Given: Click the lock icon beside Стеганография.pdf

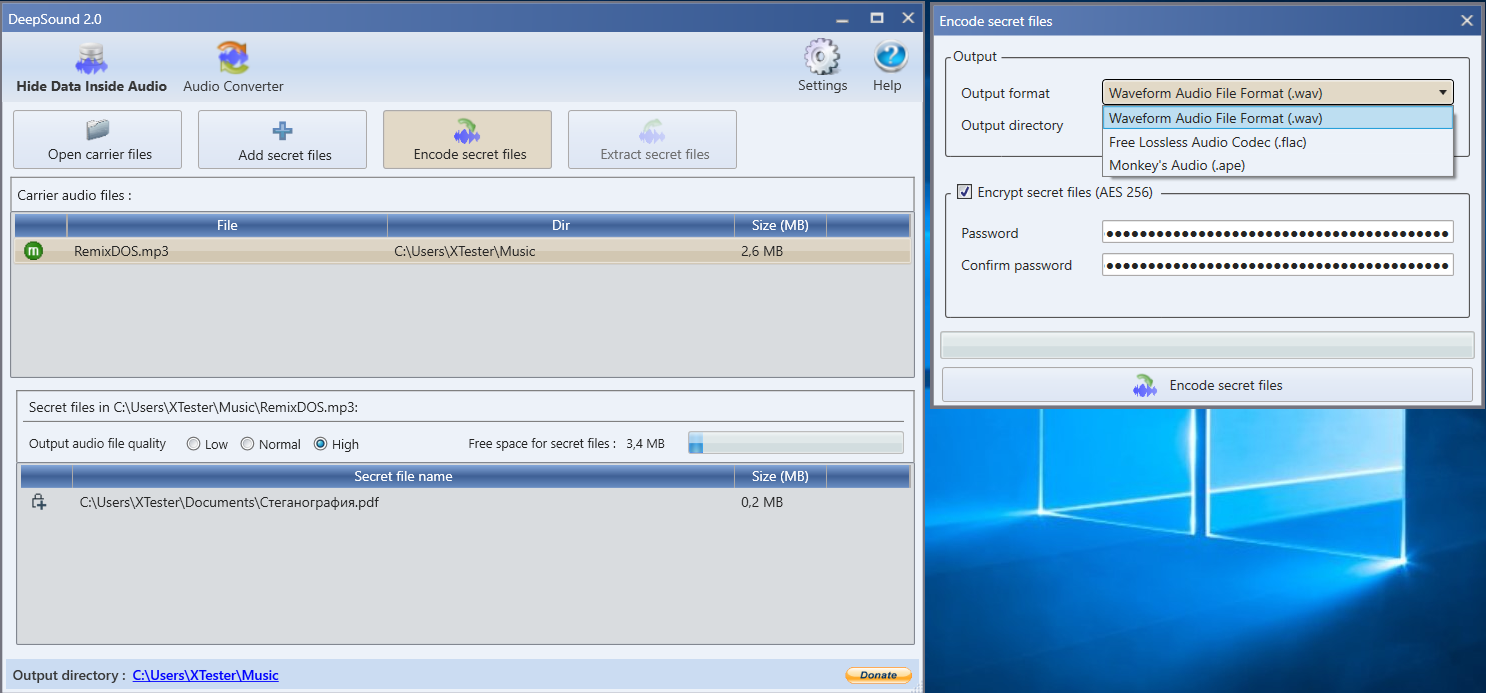Looking at the screenshot, I should tap(39, 502).
